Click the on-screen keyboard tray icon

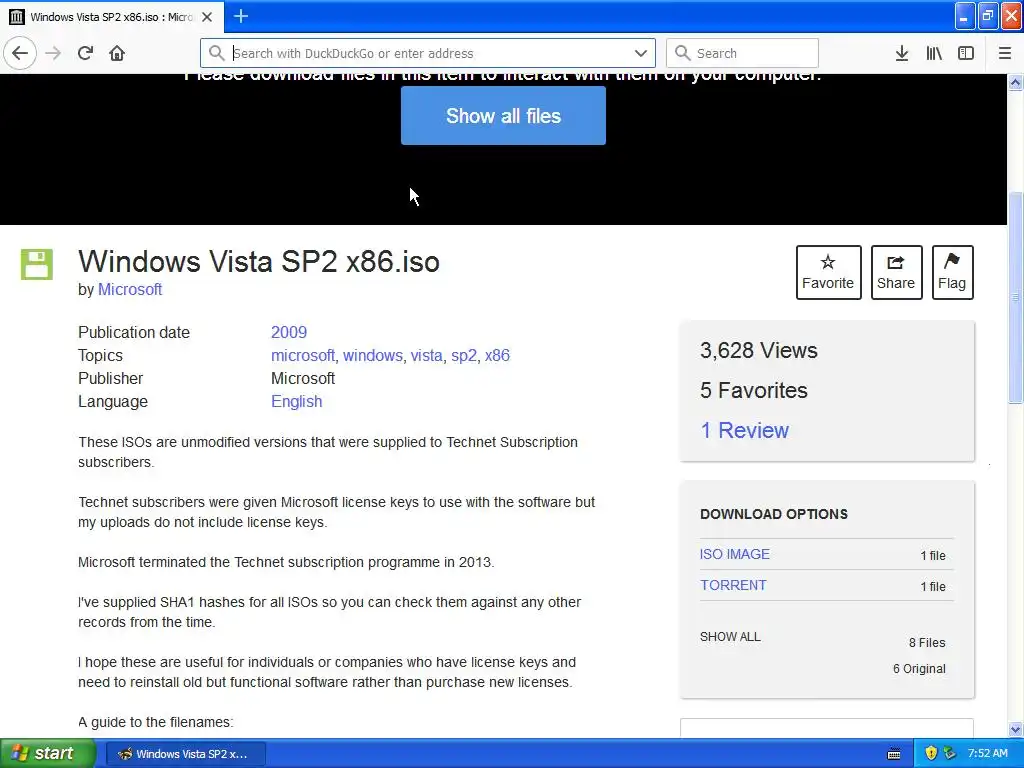click(x=894, y=754)
